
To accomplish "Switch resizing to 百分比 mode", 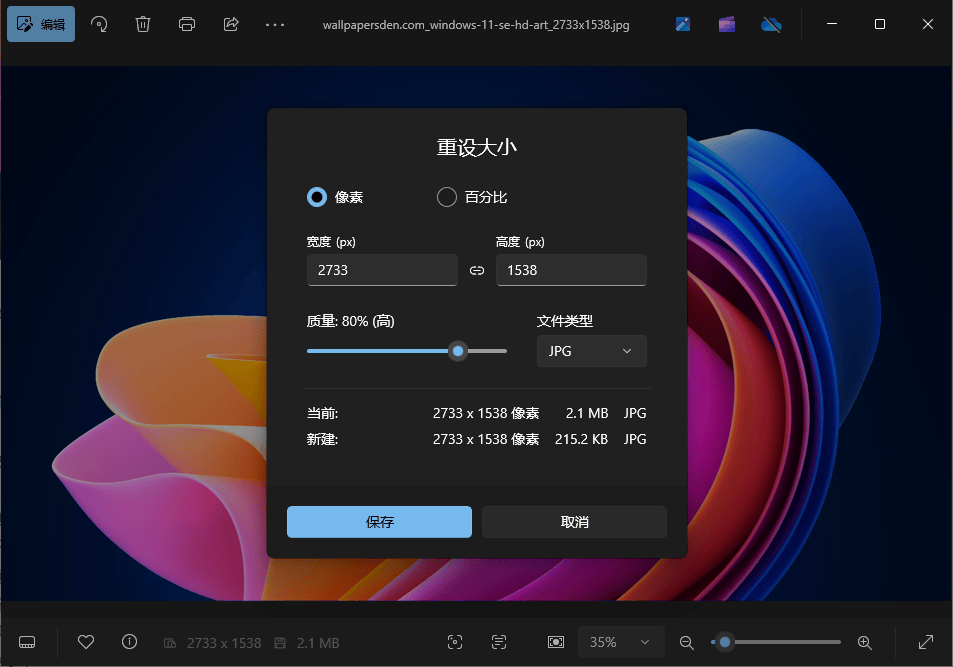I will 446,197.
